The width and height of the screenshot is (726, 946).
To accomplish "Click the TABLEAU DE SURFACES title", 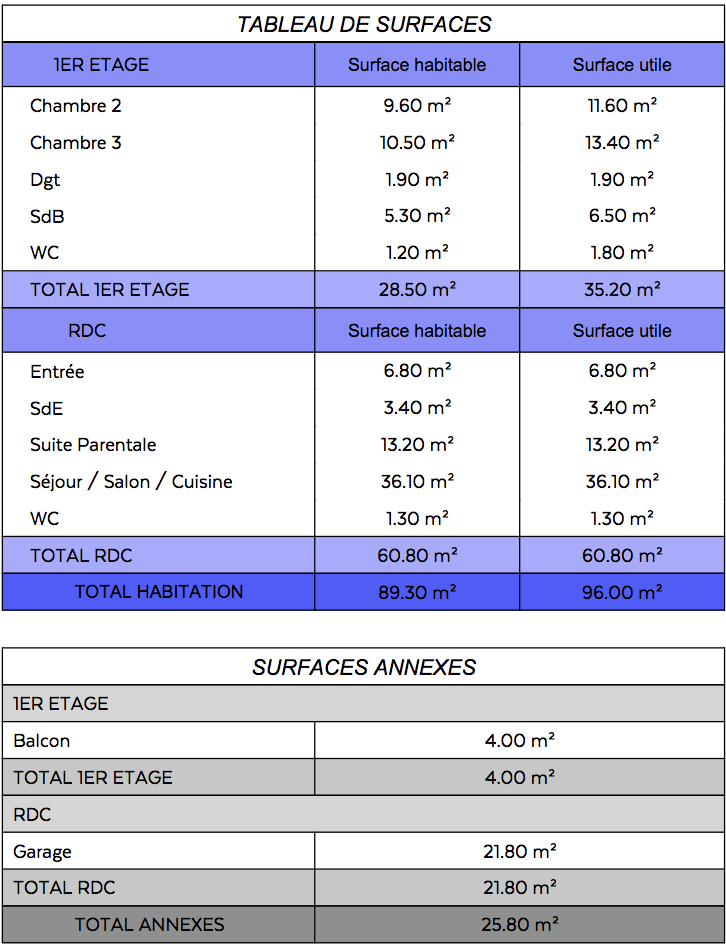I will click(x=363, y=25).
